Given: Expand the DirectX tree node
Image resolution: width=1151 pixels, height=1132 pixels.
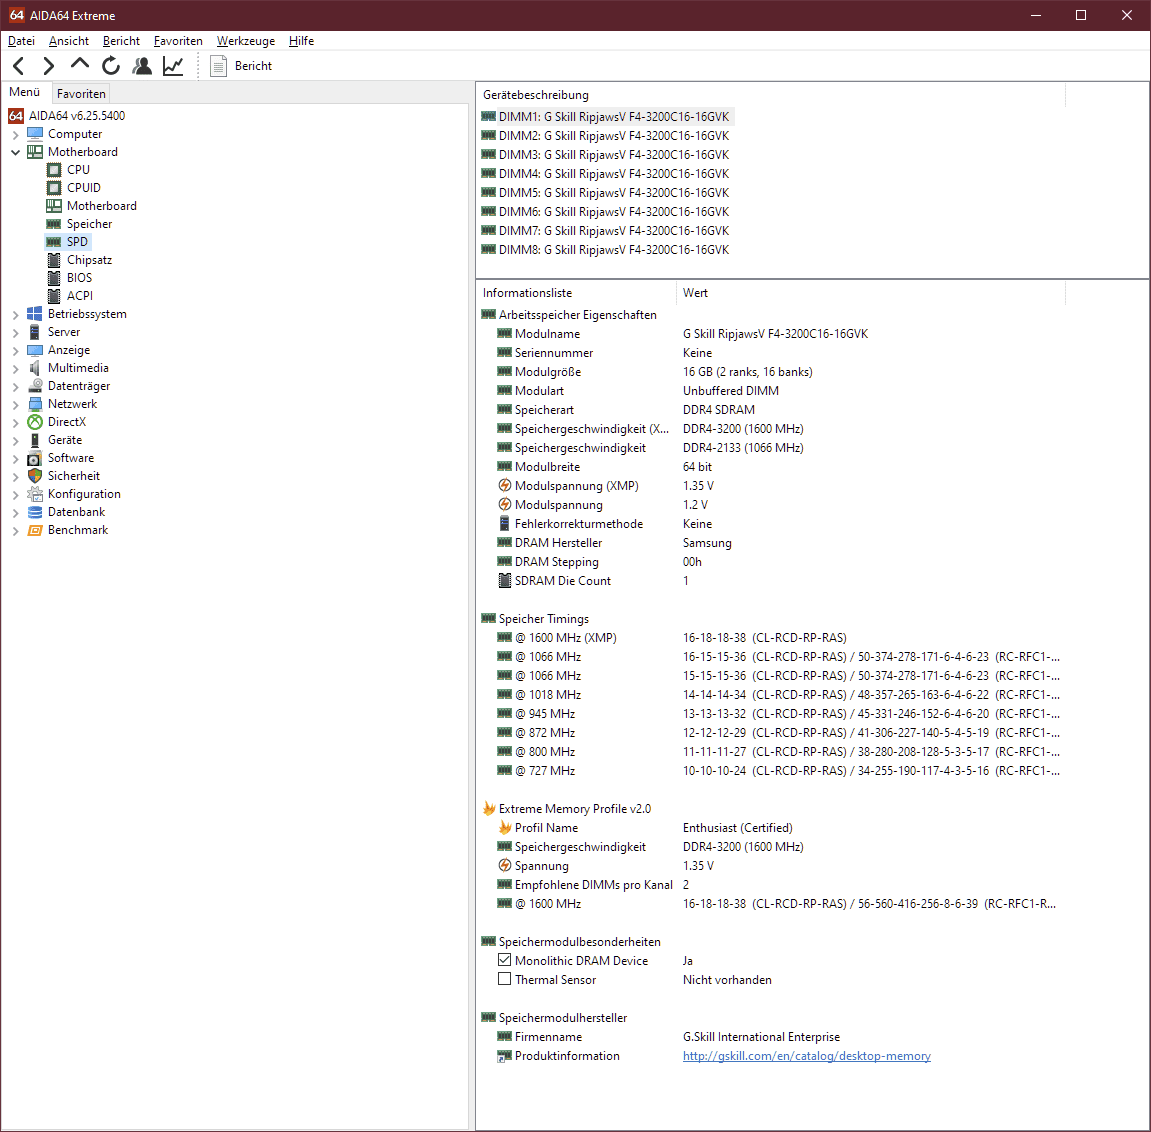Looking at the screenshot, I should (15, 423).
